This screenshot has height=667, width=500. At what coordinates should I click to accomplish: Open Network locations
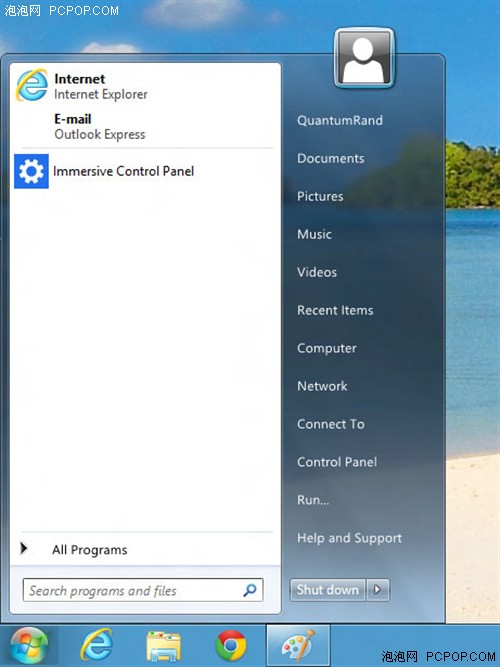322,386
